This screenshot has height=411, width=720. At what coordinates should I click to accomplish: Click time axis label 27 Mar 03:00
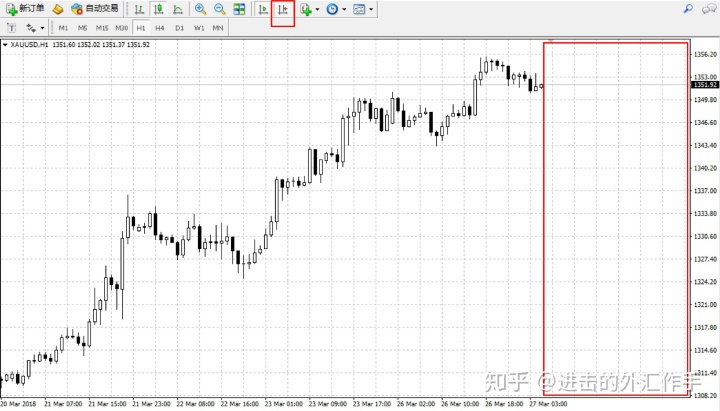(x=548, y=404)
